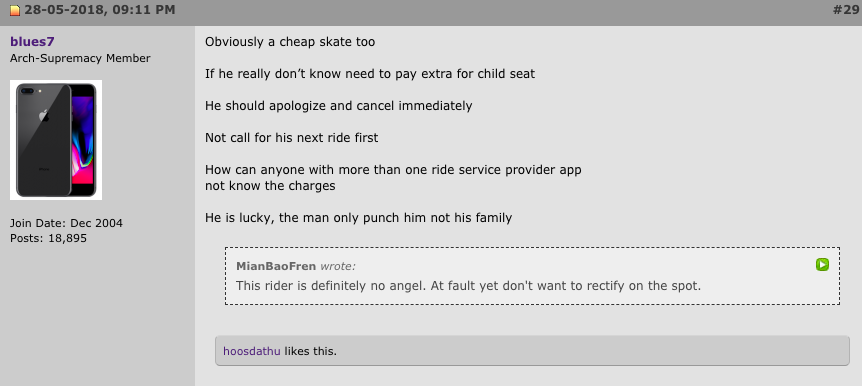
Task: Click the green view-post arrow in the quote
Action: [x=822, y=265]
